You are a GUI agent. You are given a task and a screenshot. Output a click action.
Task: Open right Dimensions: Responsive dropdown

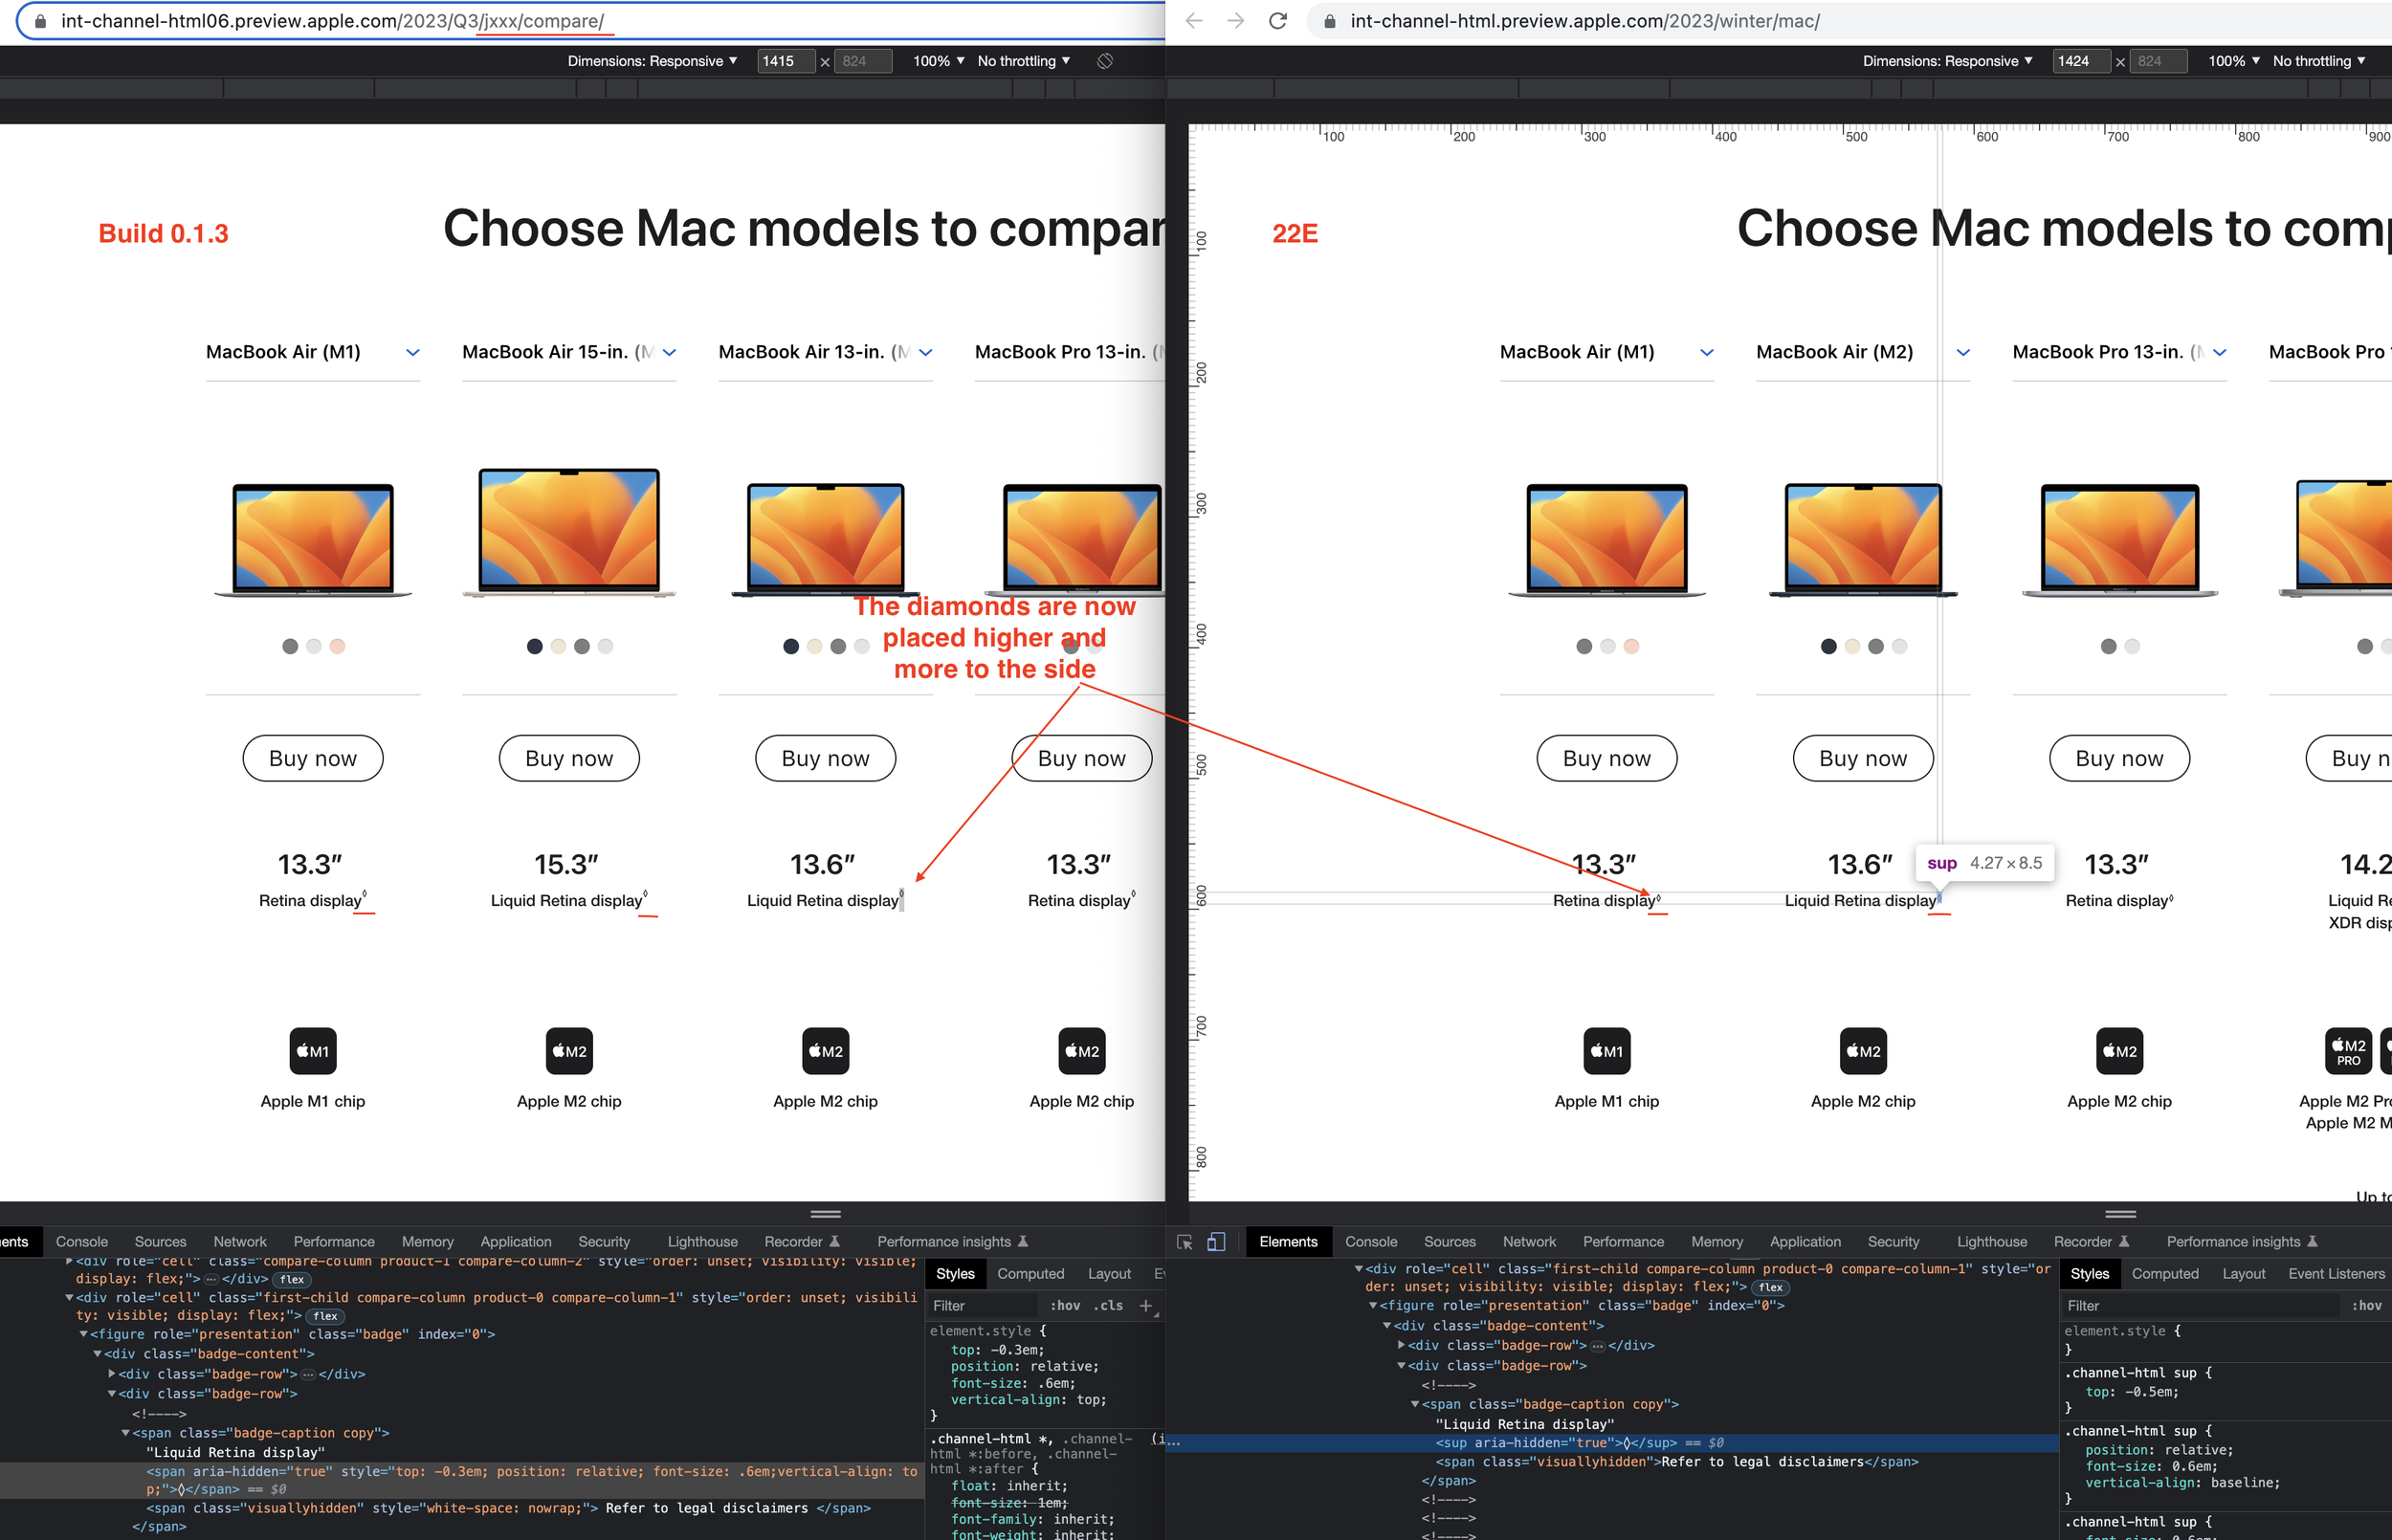(x=1946, y=61)
